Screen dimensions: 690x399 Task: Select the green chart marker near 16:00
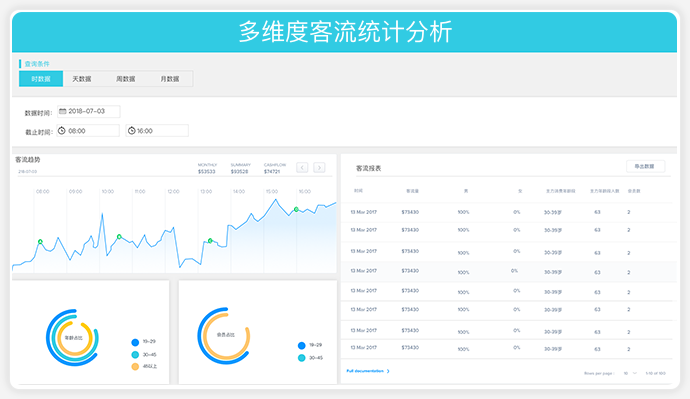click(296, 209)
